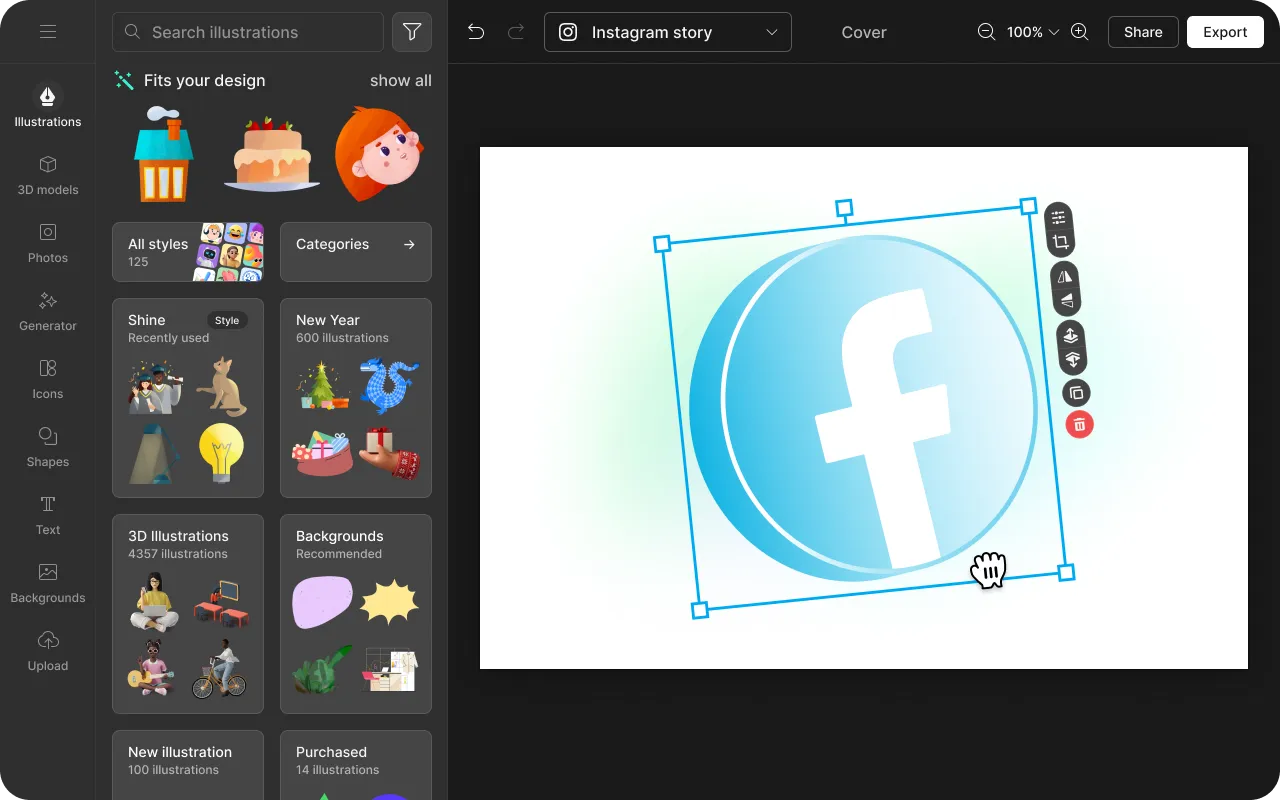Flip the image horizontally
Screen dimensions: 1280x800
point(1065,276)
